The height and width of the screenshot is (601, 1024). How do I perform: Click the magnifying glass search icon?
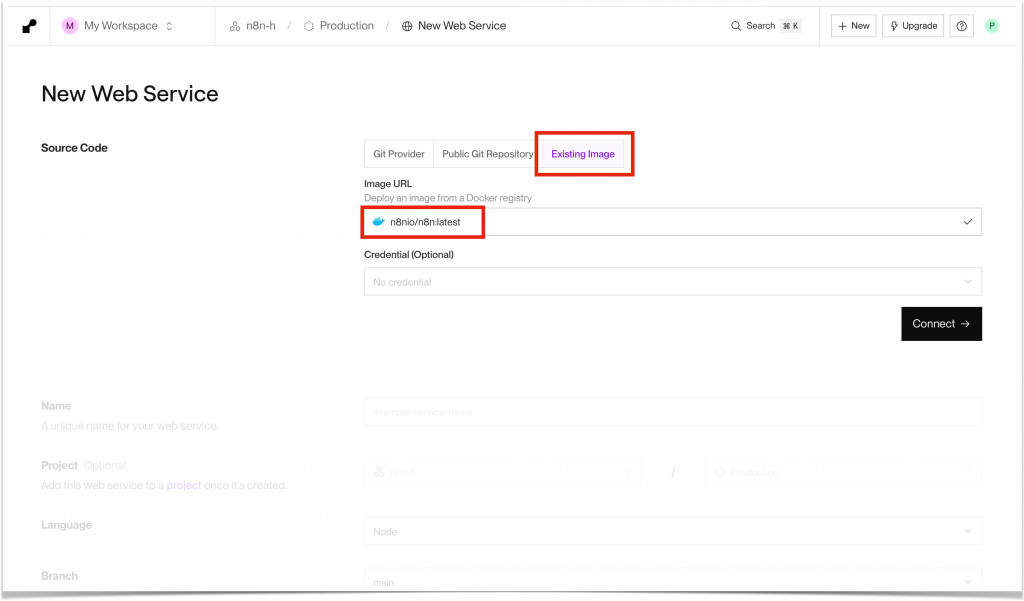point(736,26)
